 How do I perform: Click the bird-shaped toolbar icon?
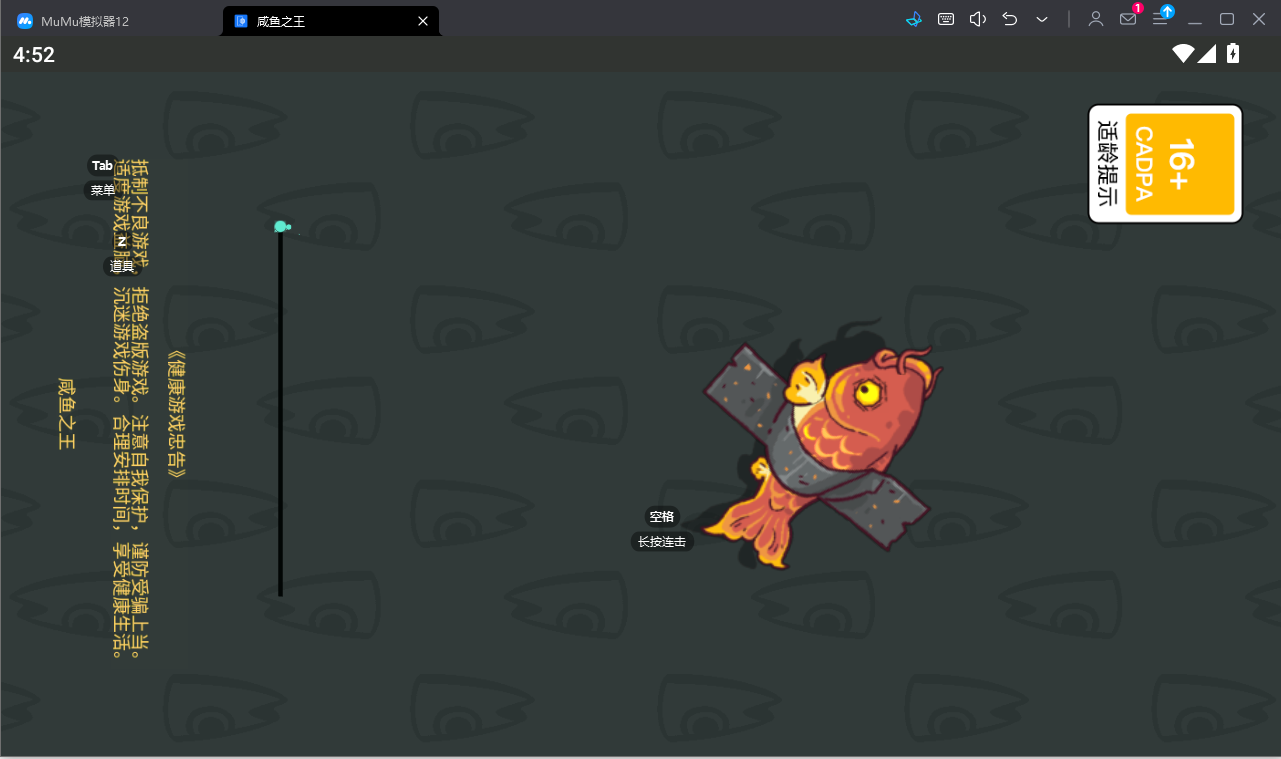pyautogui.click(x=913, y=19)
